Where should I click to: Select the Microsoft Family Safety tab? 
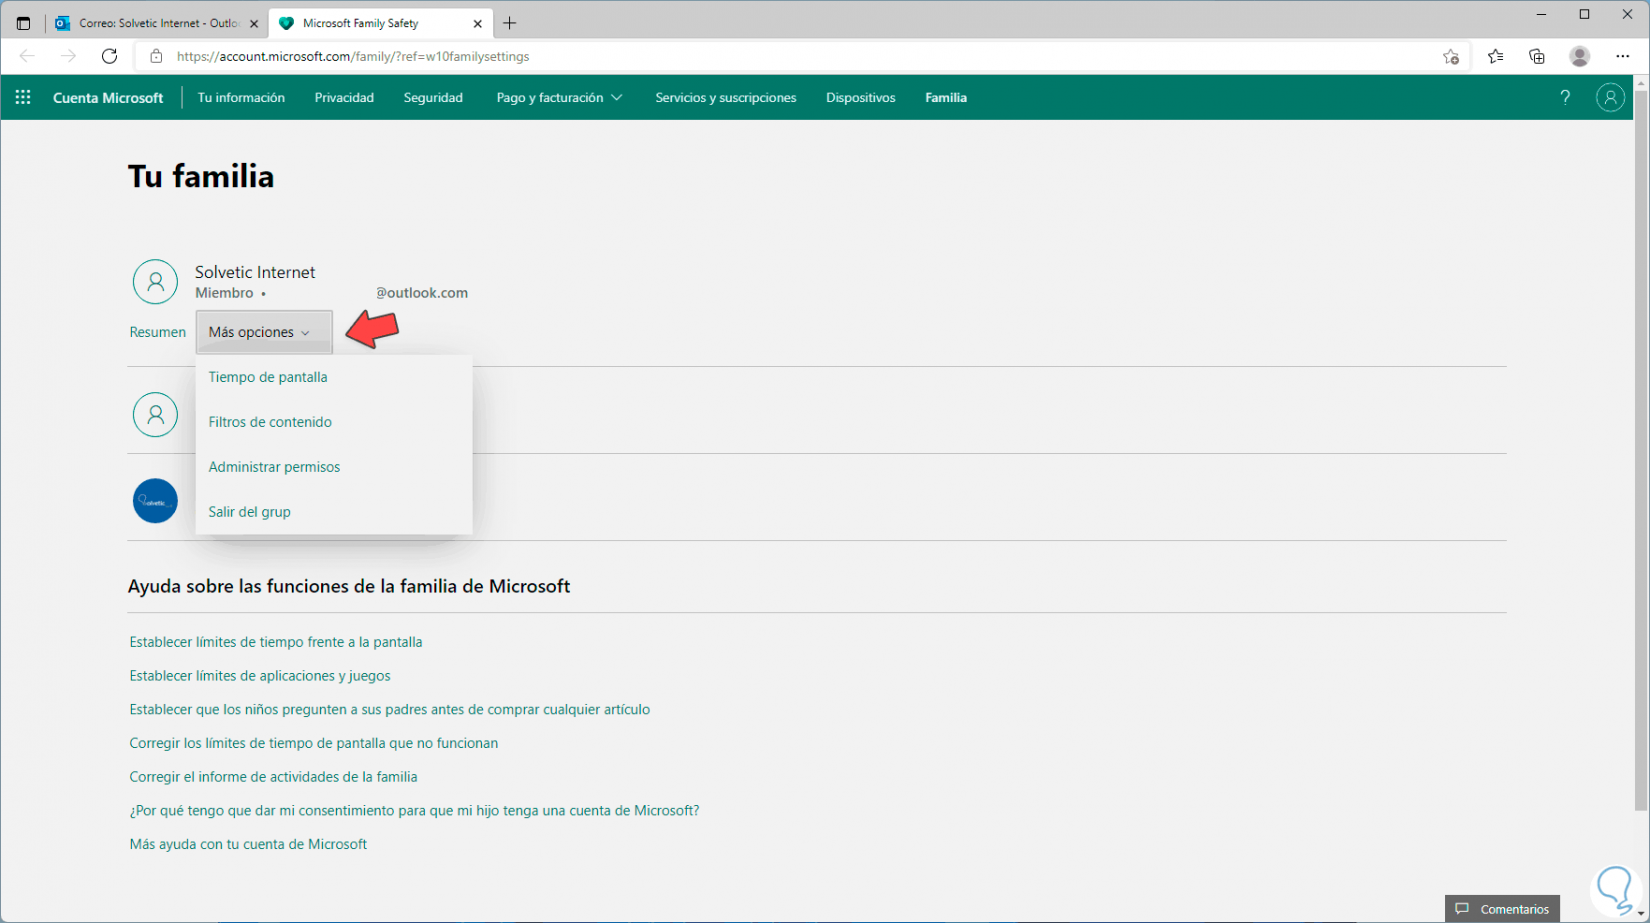380,23
